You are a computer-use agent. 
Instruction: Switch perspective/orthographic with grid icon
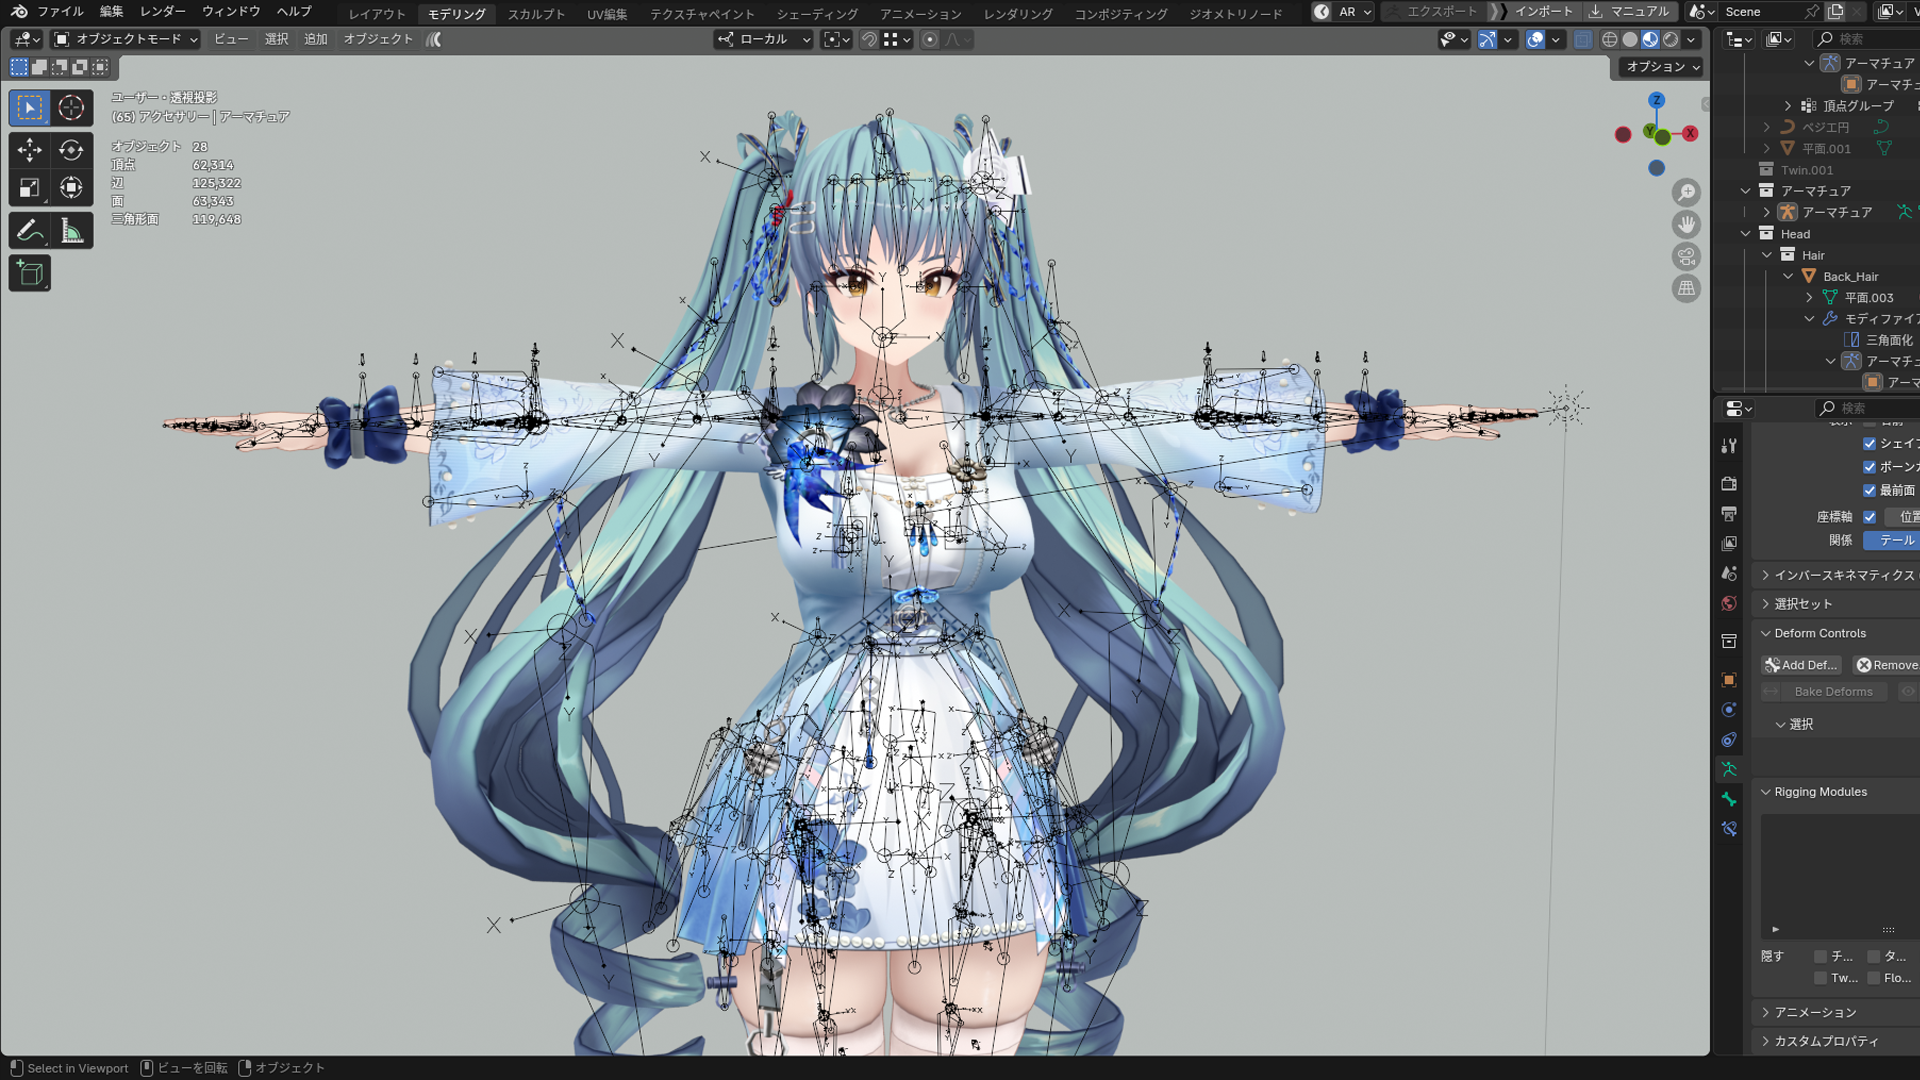pos(1686,289)
